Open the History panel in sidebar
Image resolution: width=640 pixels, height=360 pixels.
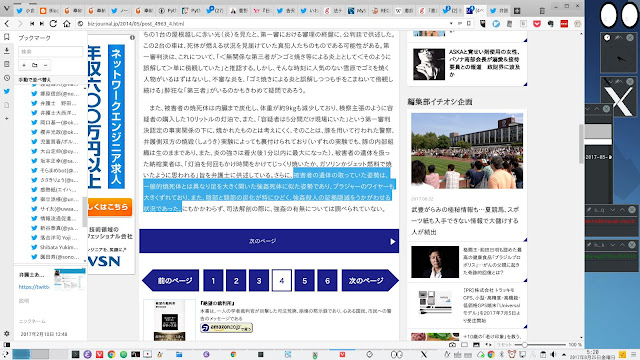pos(7,78)
